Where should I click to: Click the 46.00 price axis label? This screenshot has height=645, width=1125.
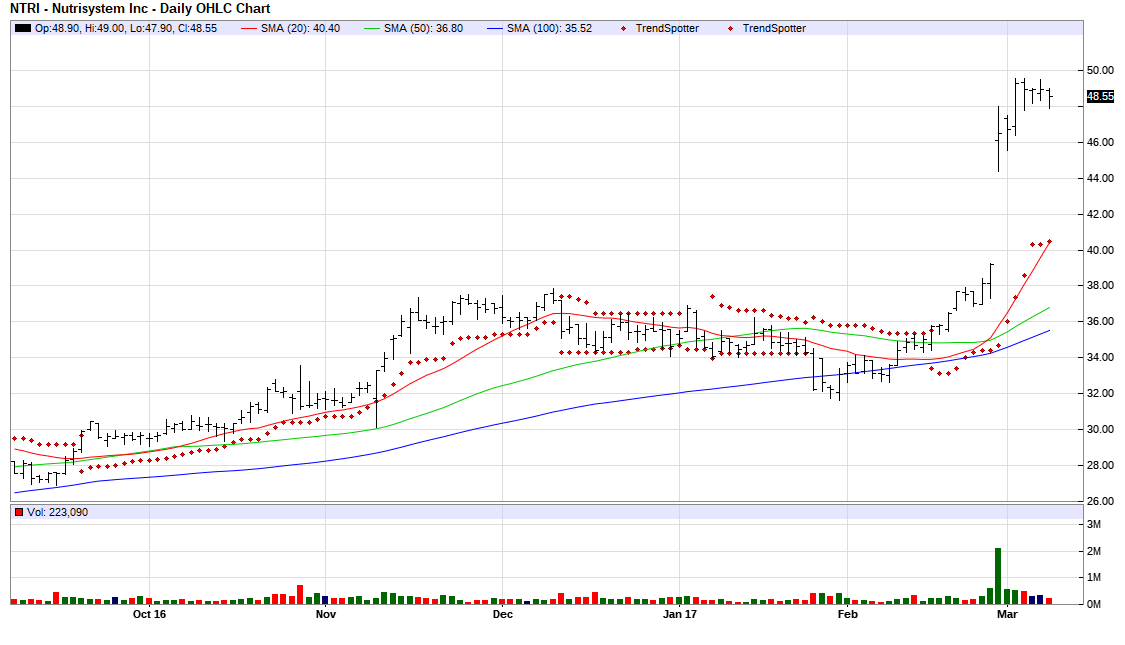coord(1100,142)
